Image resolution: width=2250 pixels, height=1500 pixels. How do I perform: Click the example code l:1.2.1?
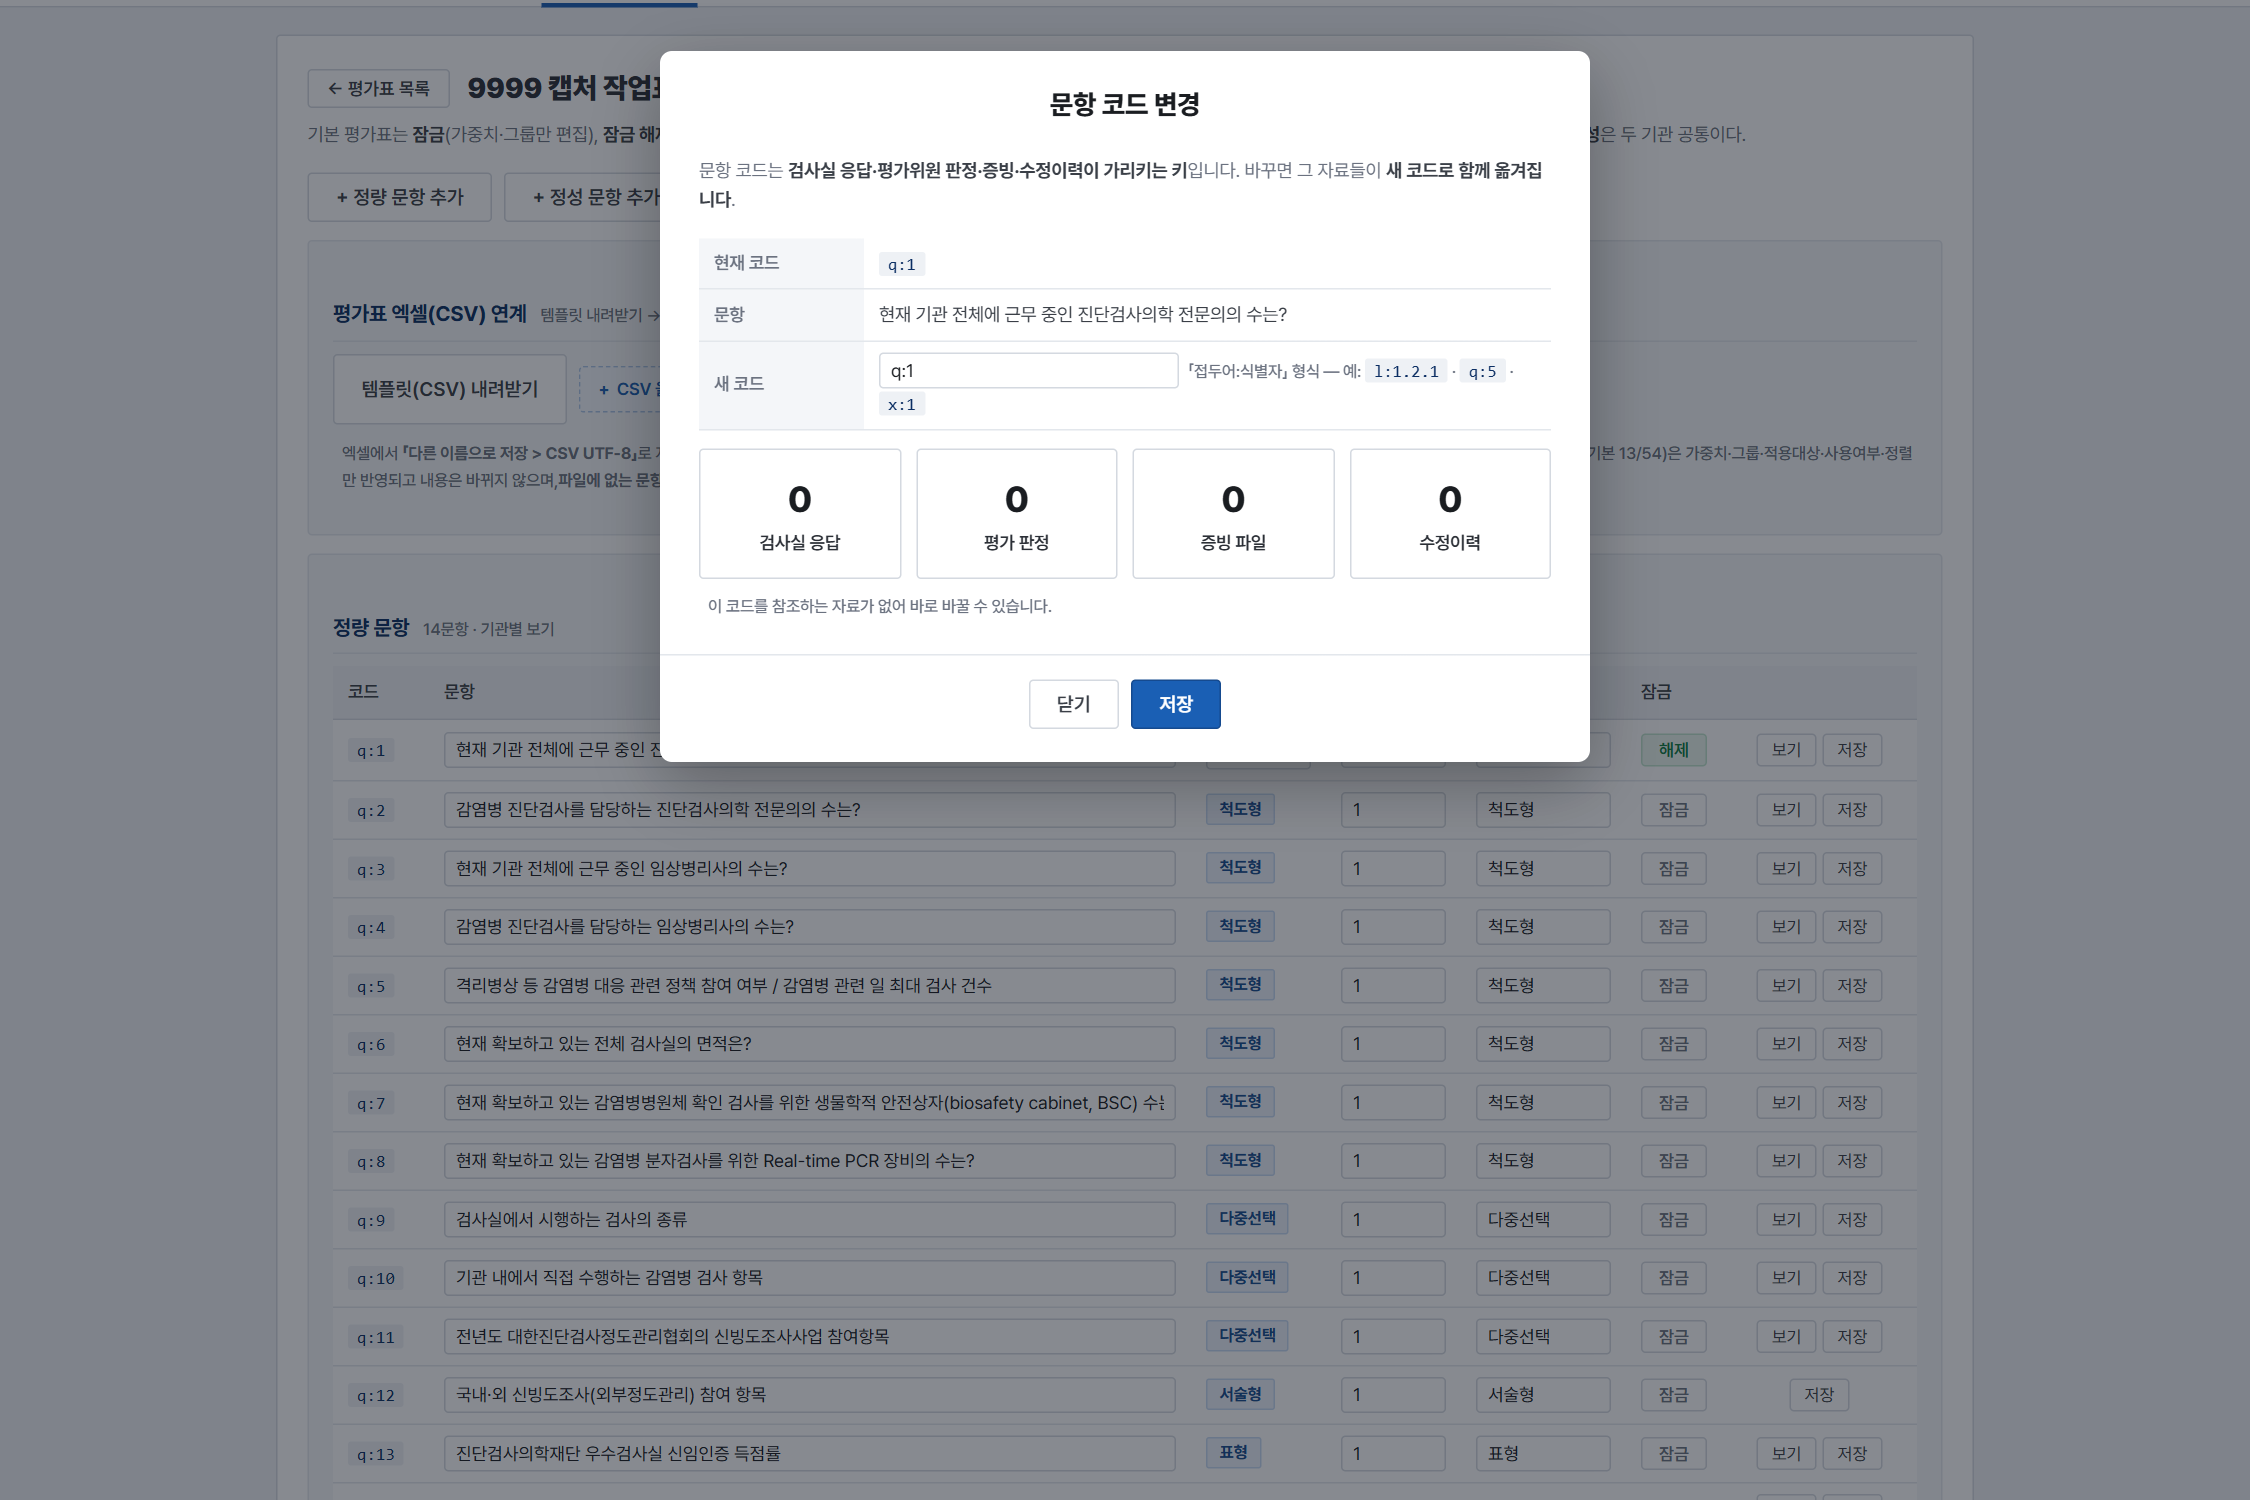(x=1406, y=372)
